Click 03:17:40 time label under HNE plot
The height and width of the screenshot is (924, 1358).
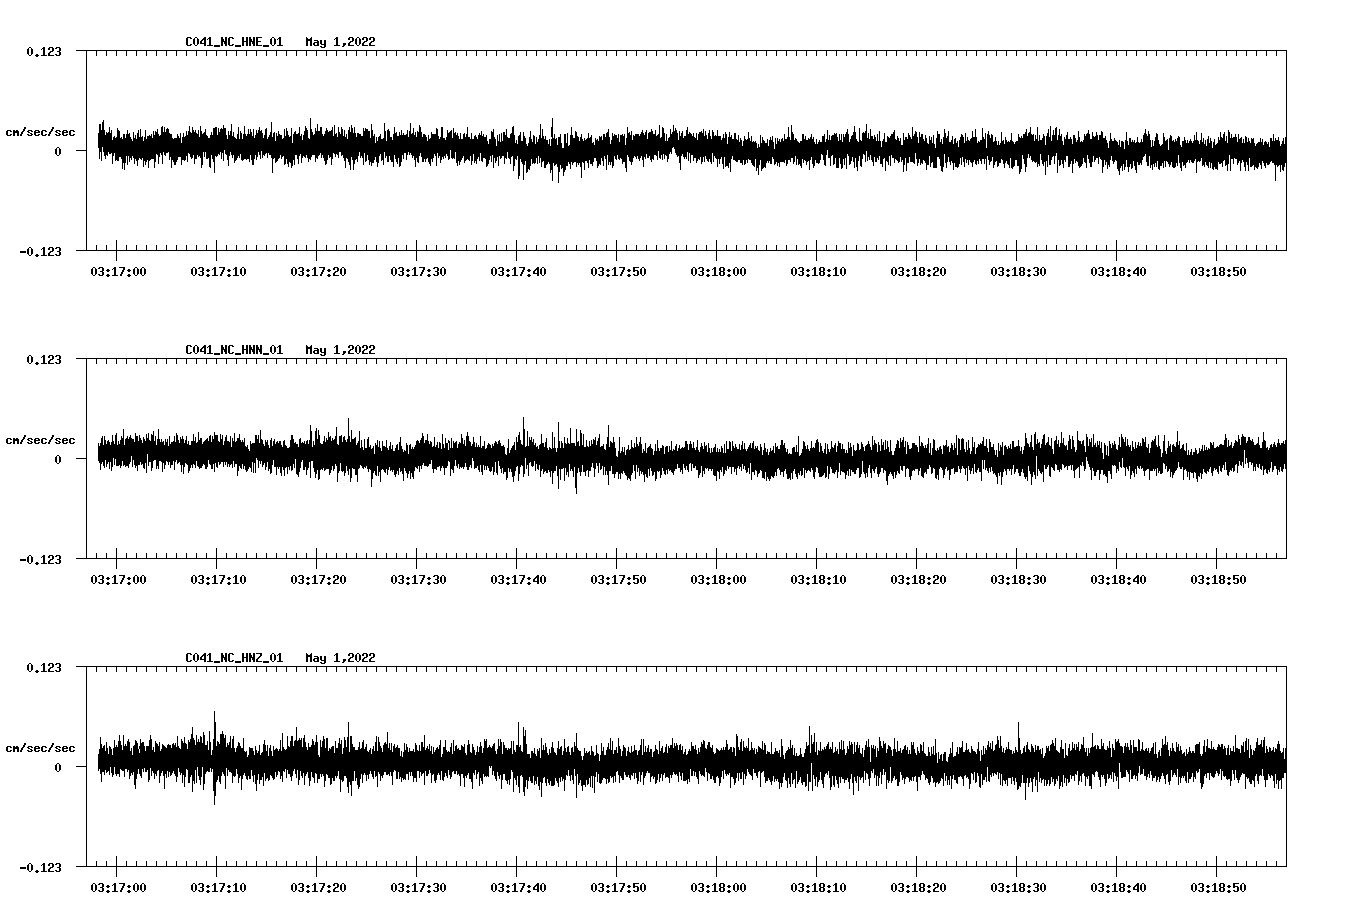(x=518, y=271)
